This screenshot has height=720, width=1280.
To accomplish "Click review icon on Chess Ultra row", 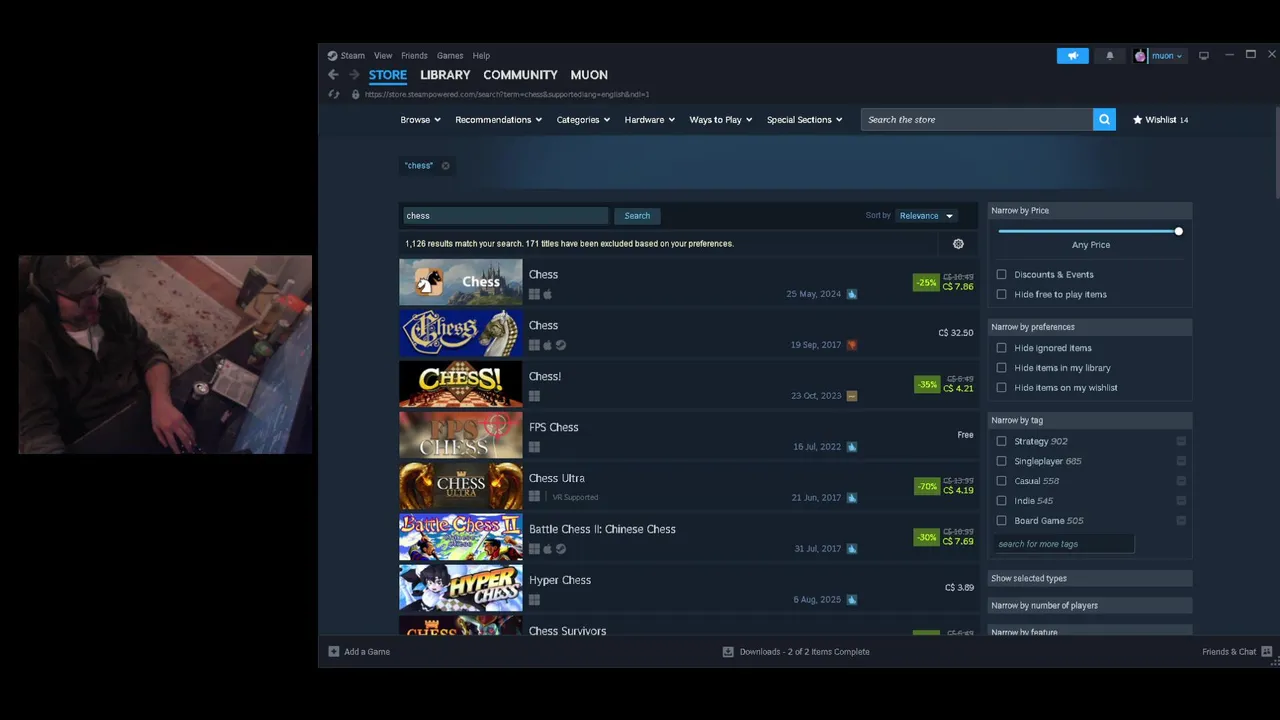I will [852, 498].
